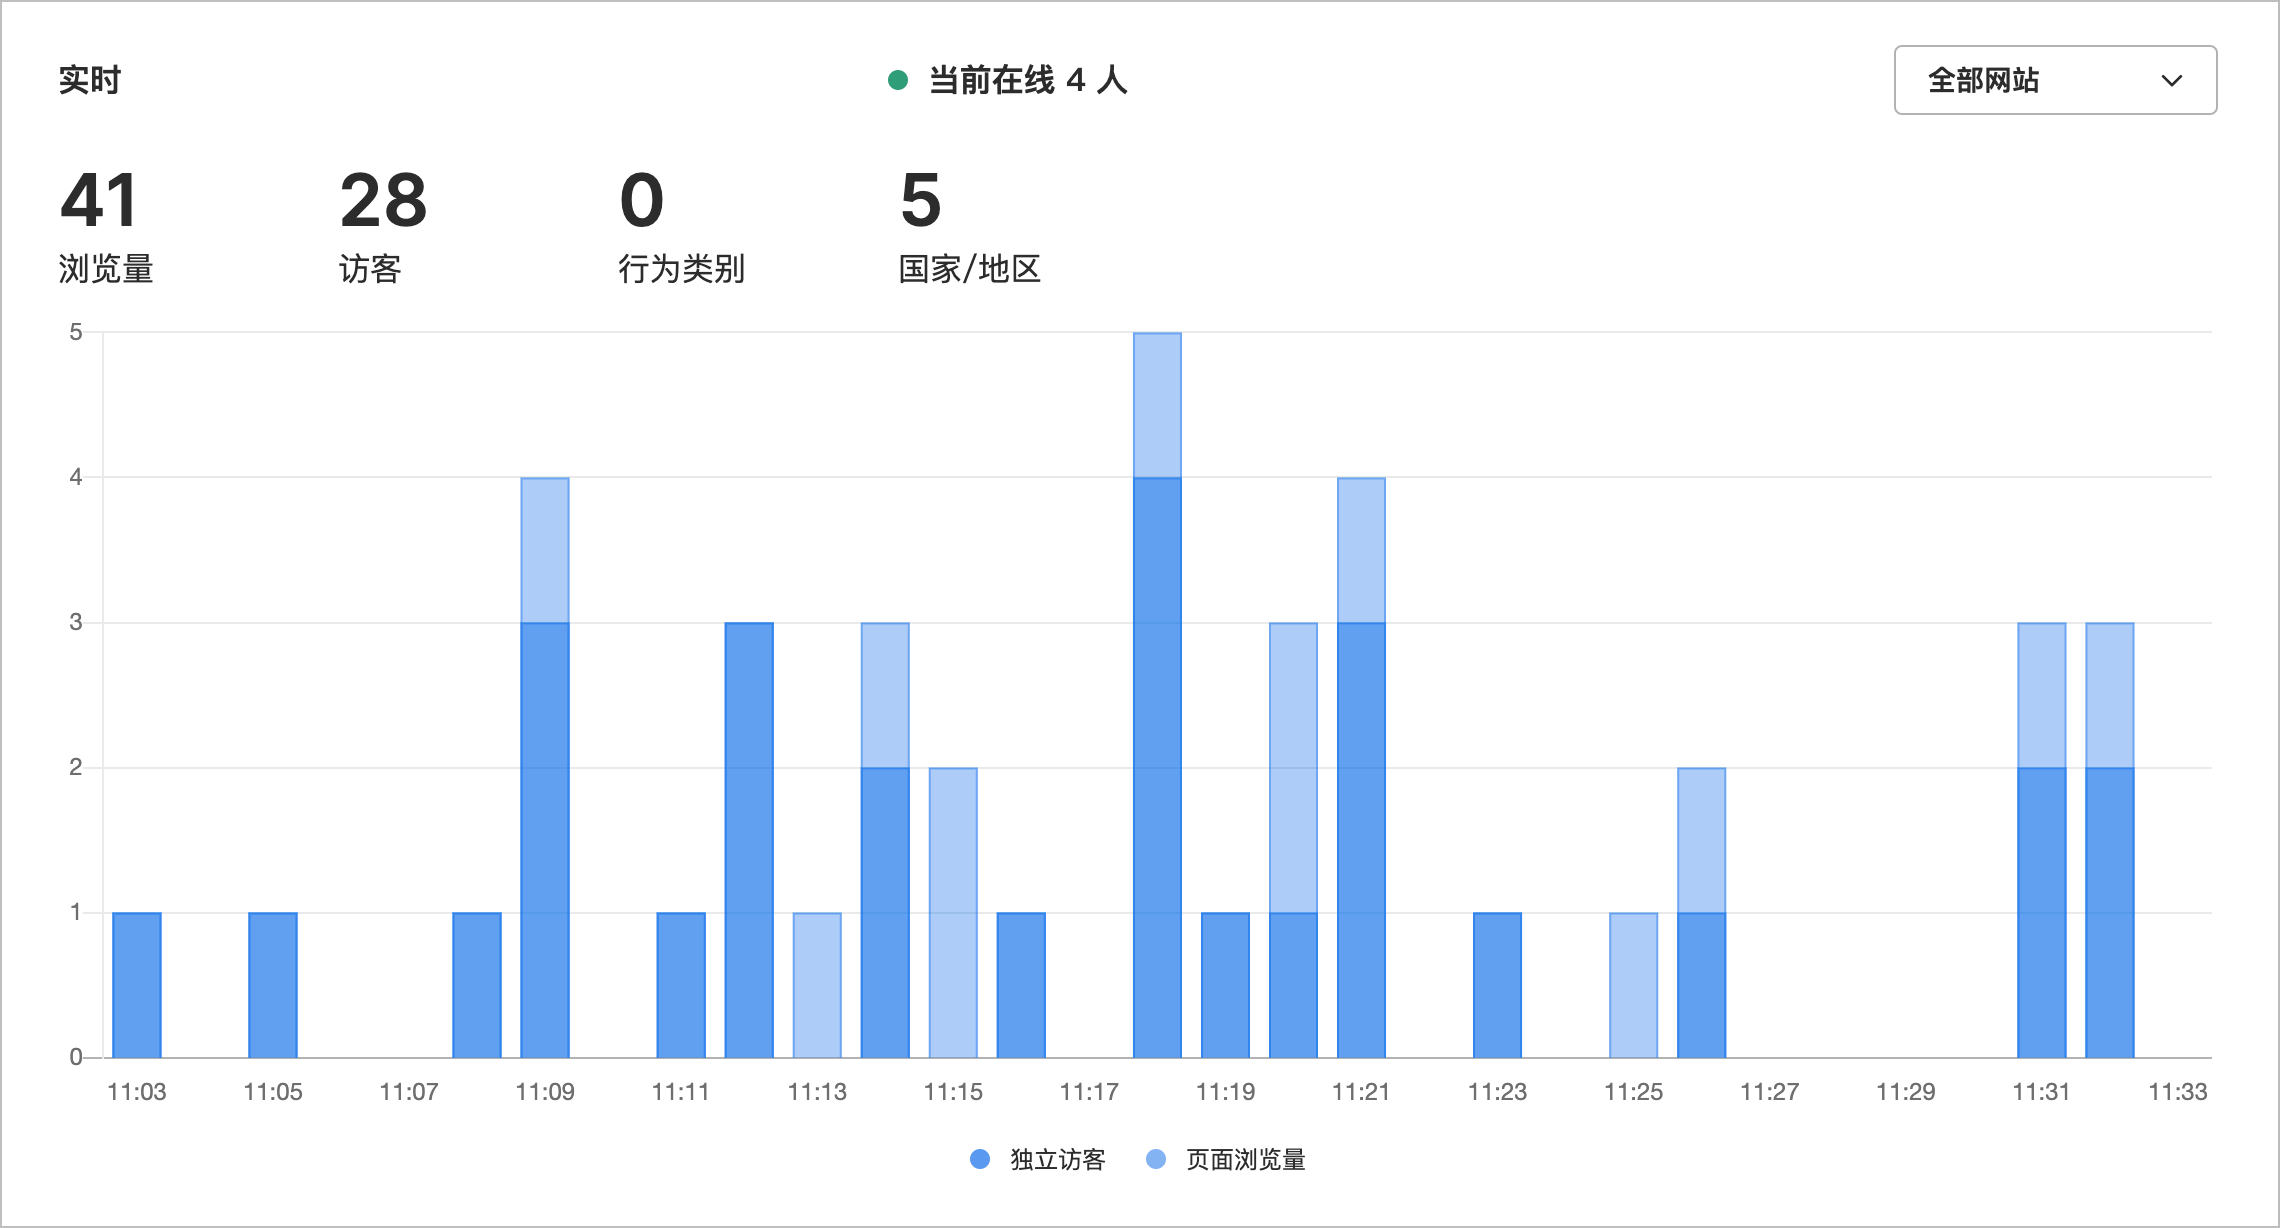Click the bar above 11:23
This screenshot has width=2280, height=1228.
point(1497,985)
